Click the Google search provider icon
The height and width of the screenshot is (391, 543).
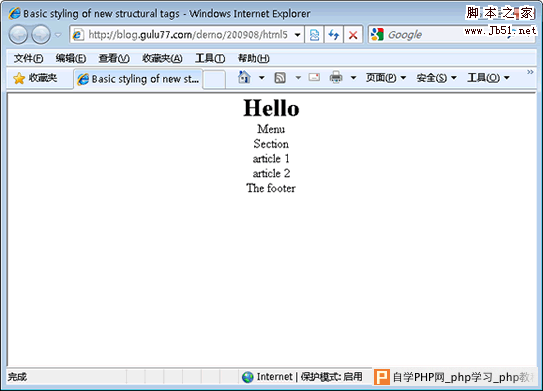click(x=377, y=34)
